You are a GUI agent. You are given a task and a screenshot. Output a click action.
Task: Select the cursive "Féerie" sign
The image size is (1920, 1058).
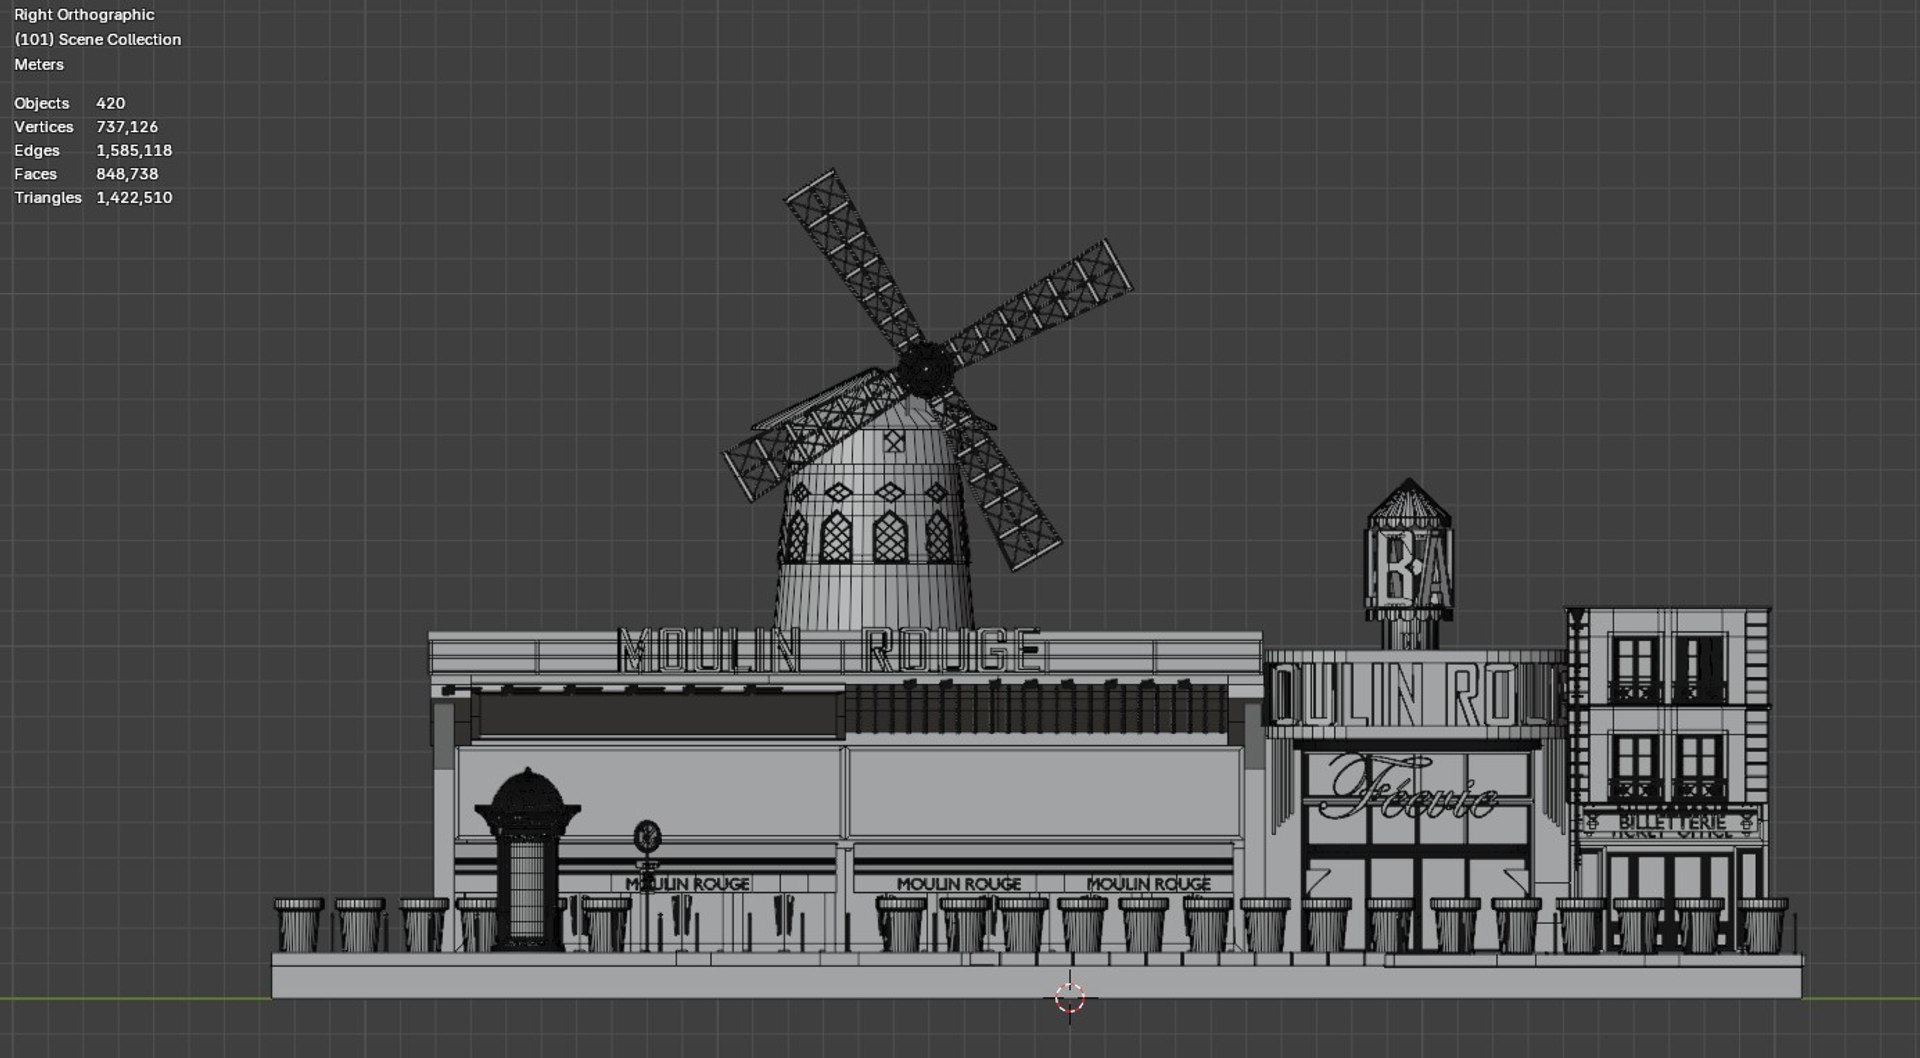pyautogui.click(x=1411, y=787)
